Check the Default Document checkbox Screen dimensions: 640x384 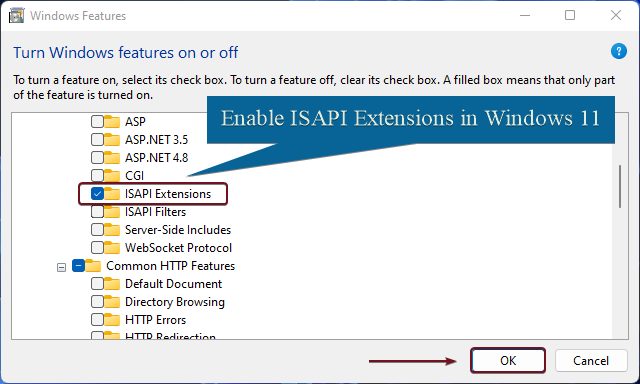click(97, 284)
